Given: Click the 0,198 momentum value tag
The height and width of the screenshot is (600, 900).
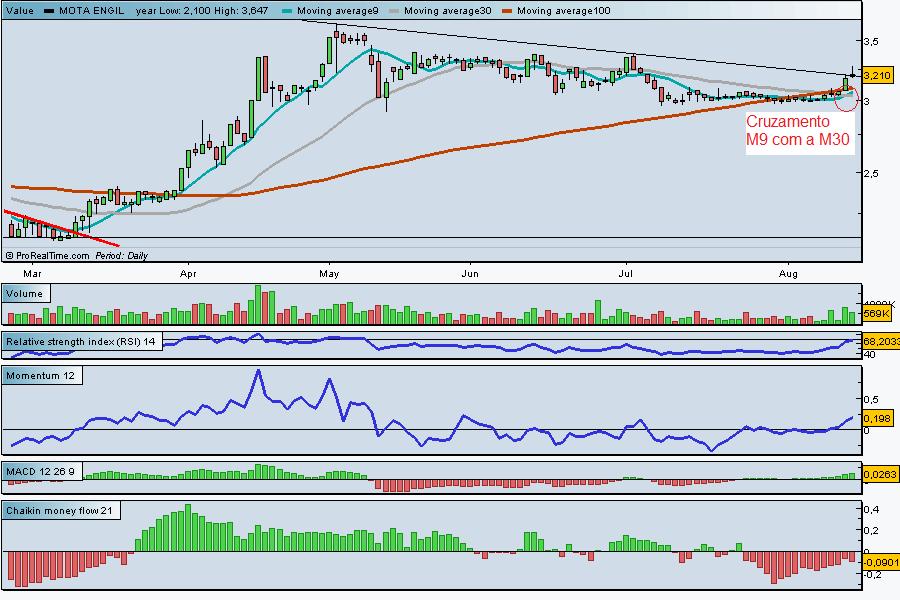Looking at the screenshot, I should tap(877, 418).
